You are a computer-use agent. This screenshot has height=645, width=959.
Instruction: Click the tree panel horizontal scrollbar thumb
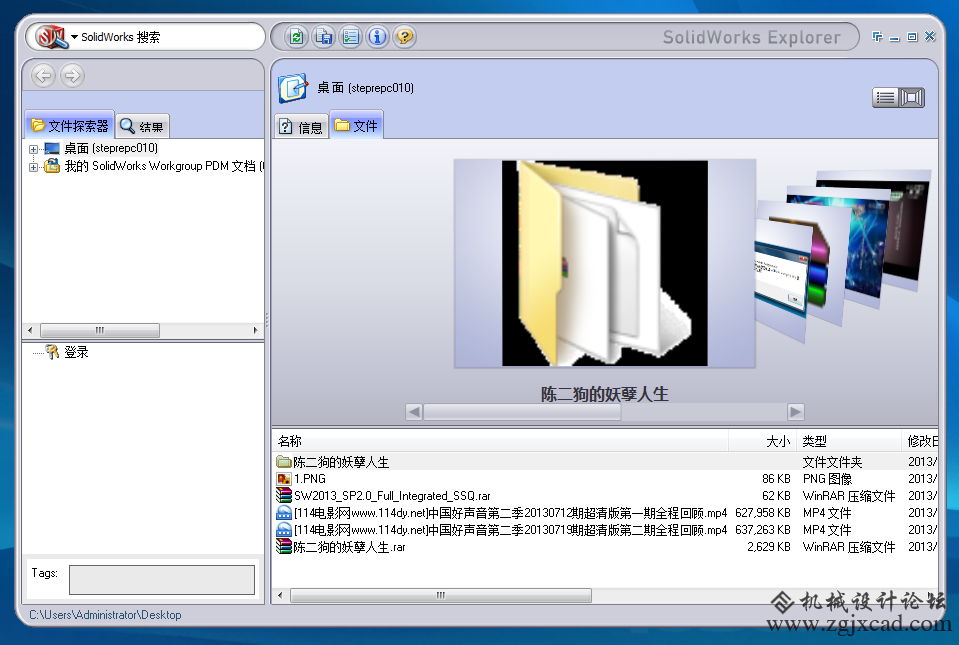coord(100,330)
